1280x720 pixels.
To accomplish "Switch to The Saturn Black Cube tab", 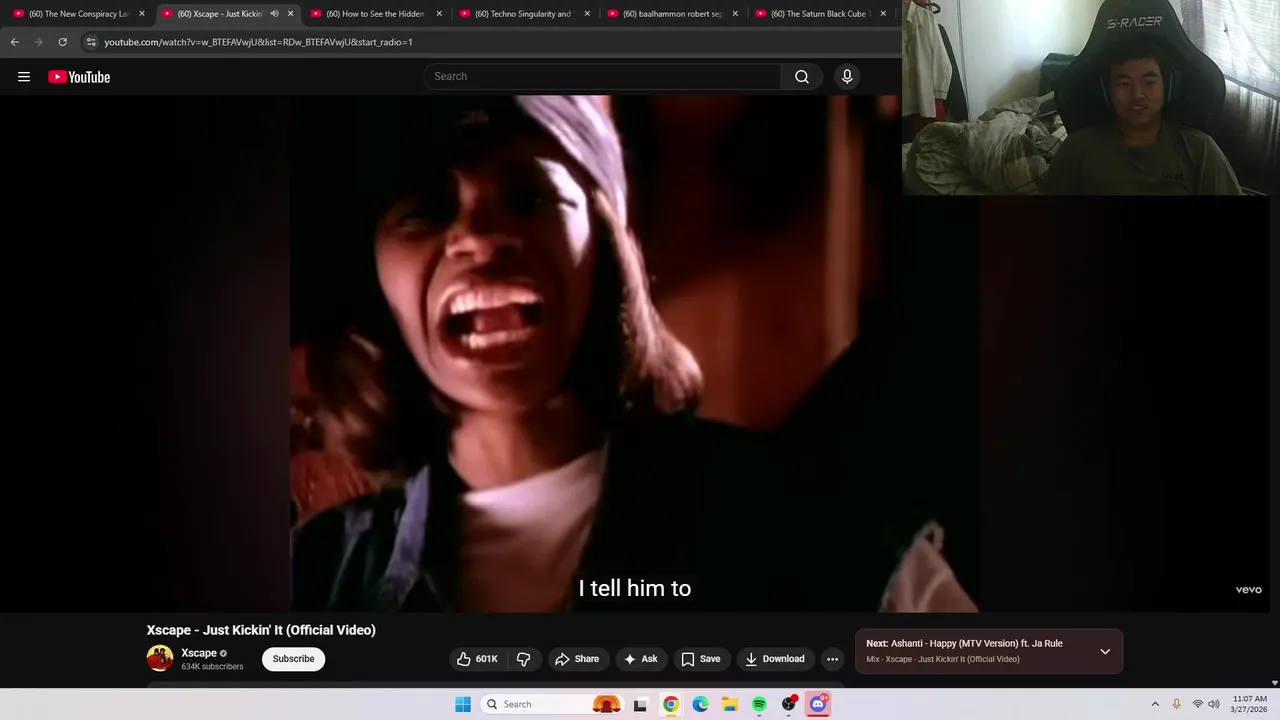I will click(x=820, y=14).
